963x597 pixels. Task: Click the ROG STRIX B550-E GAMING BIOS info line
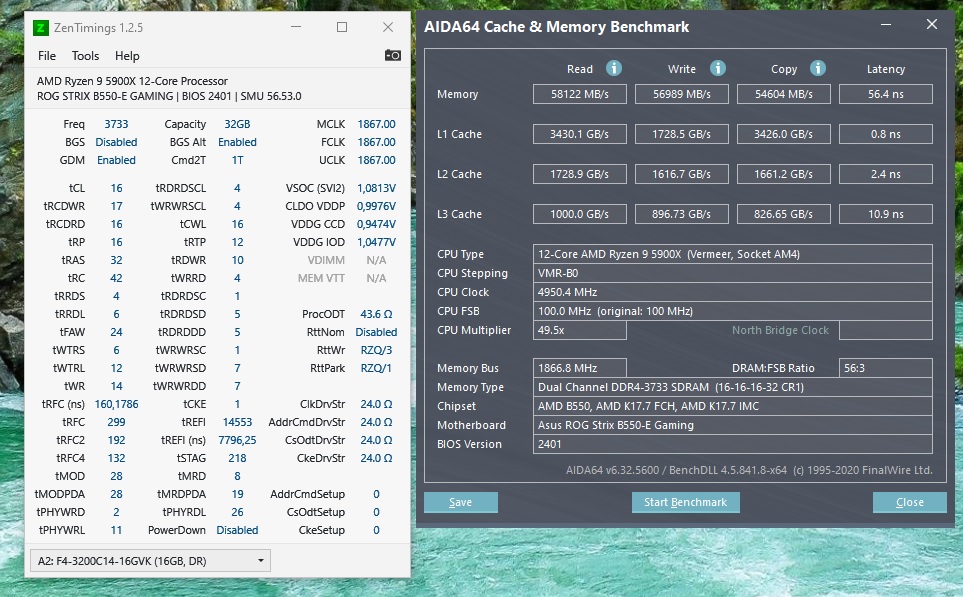pyautogui.click(x=169, y=96)
